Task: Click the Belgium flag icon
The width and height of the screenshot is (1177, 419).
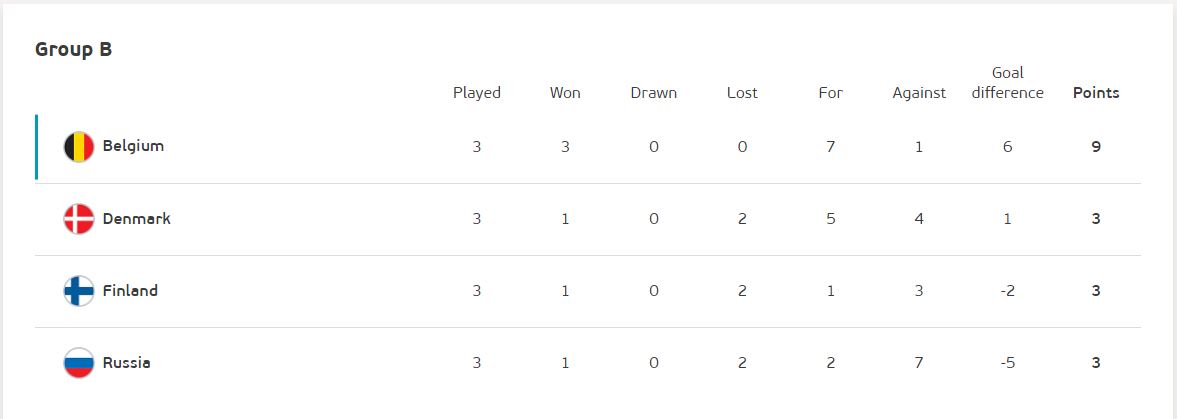Action: click(79, 147)
